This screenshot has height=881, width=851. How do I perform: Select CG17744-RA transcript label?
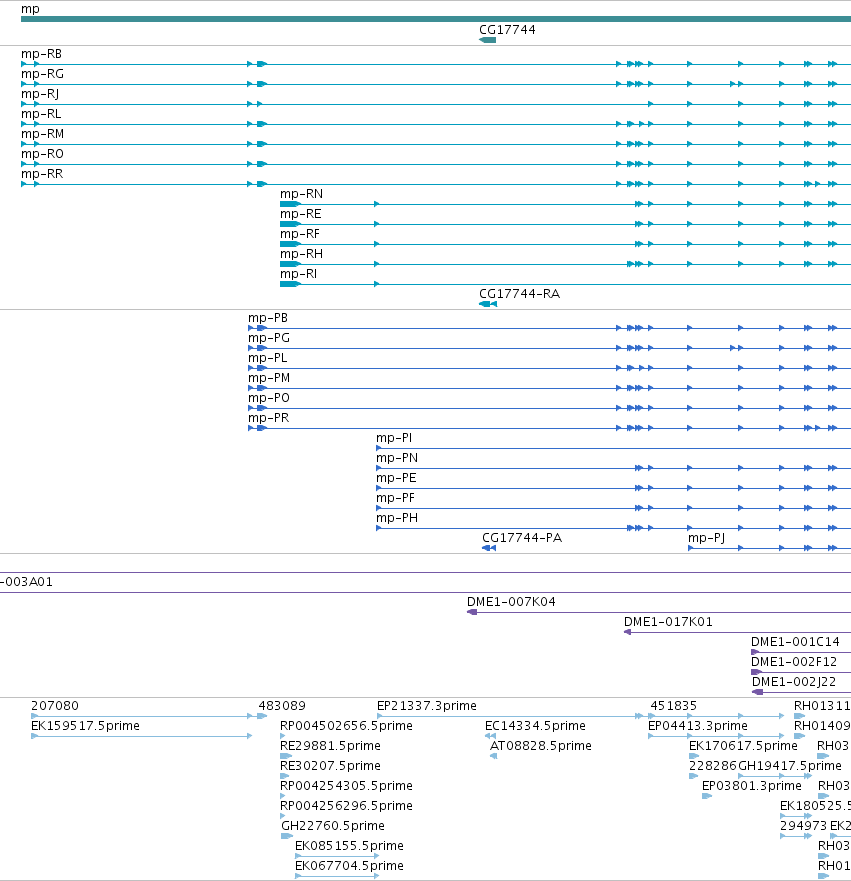520,294
